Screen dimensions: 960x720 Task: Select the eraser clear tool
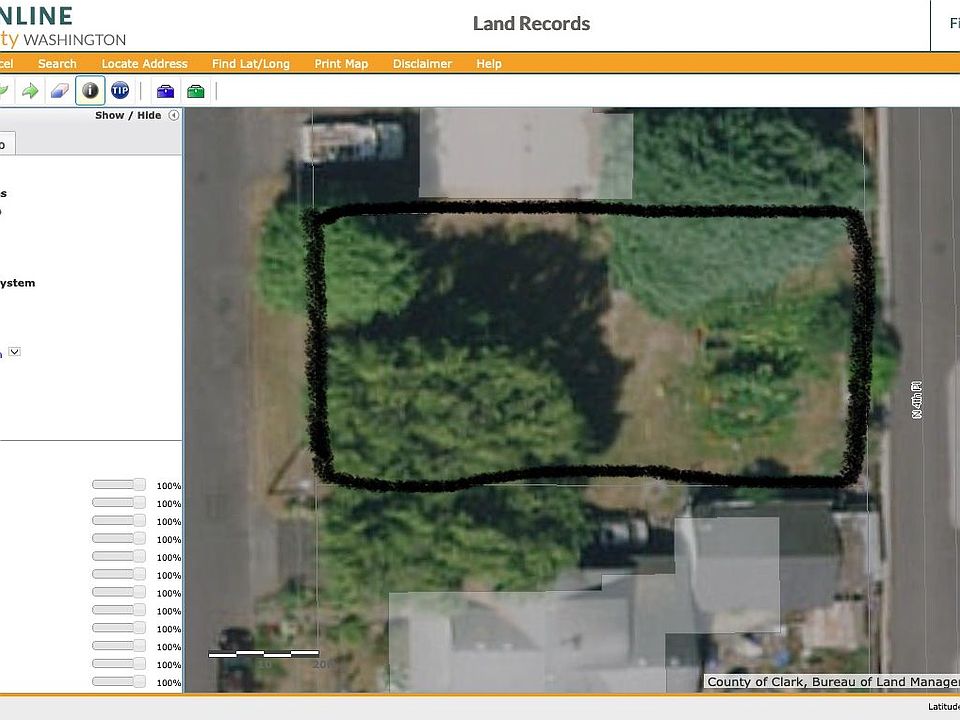click(59, 91)
